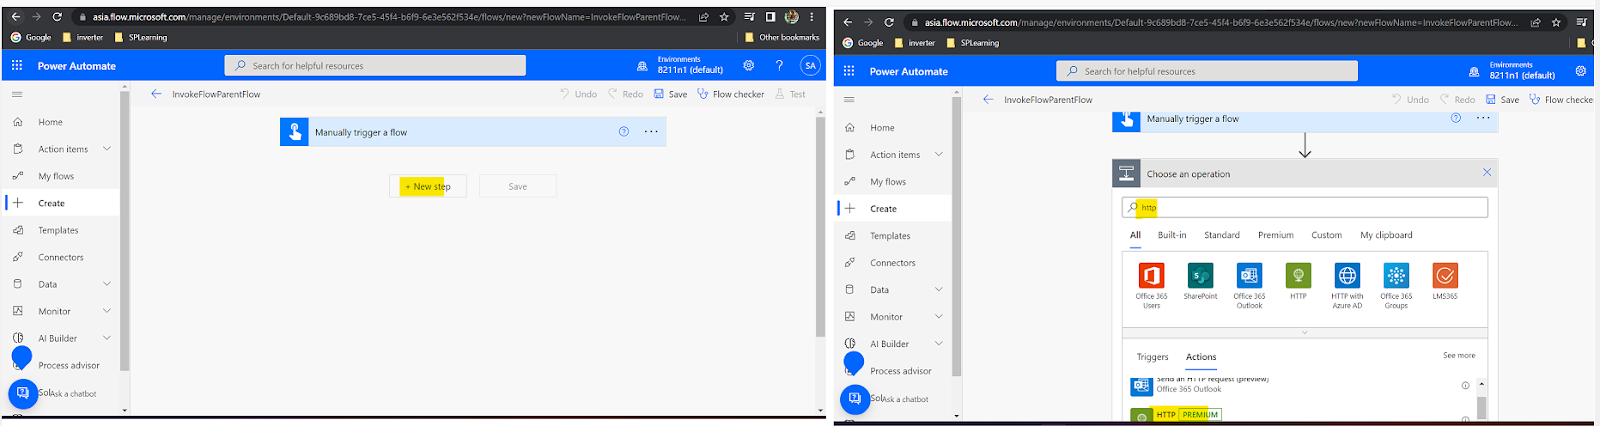Expand the connector list with the down chevron

(1304, 332)
